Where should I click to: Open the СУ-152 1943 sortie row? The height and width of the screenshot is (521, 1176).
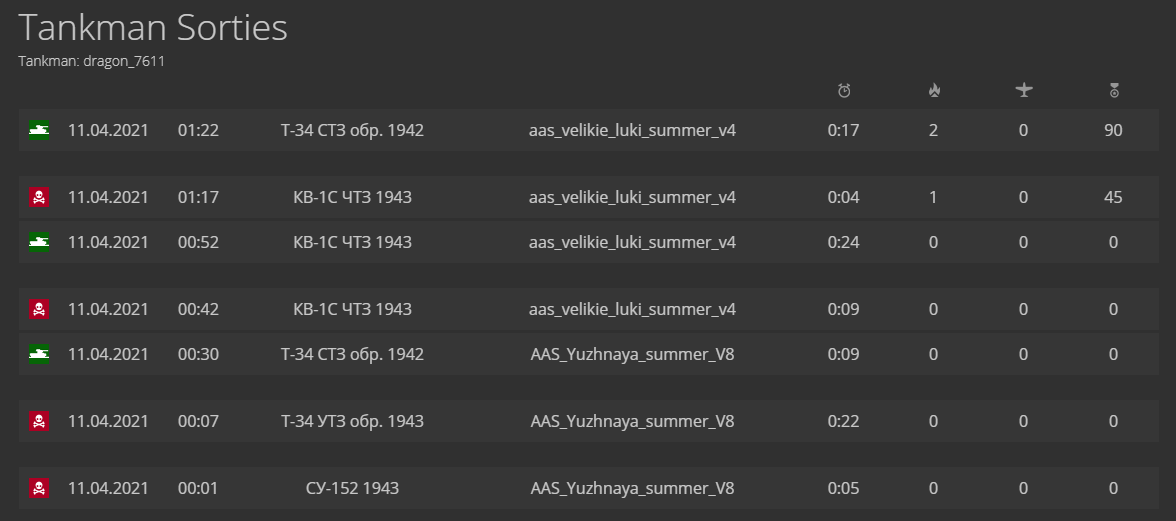[x=589, y=489]
